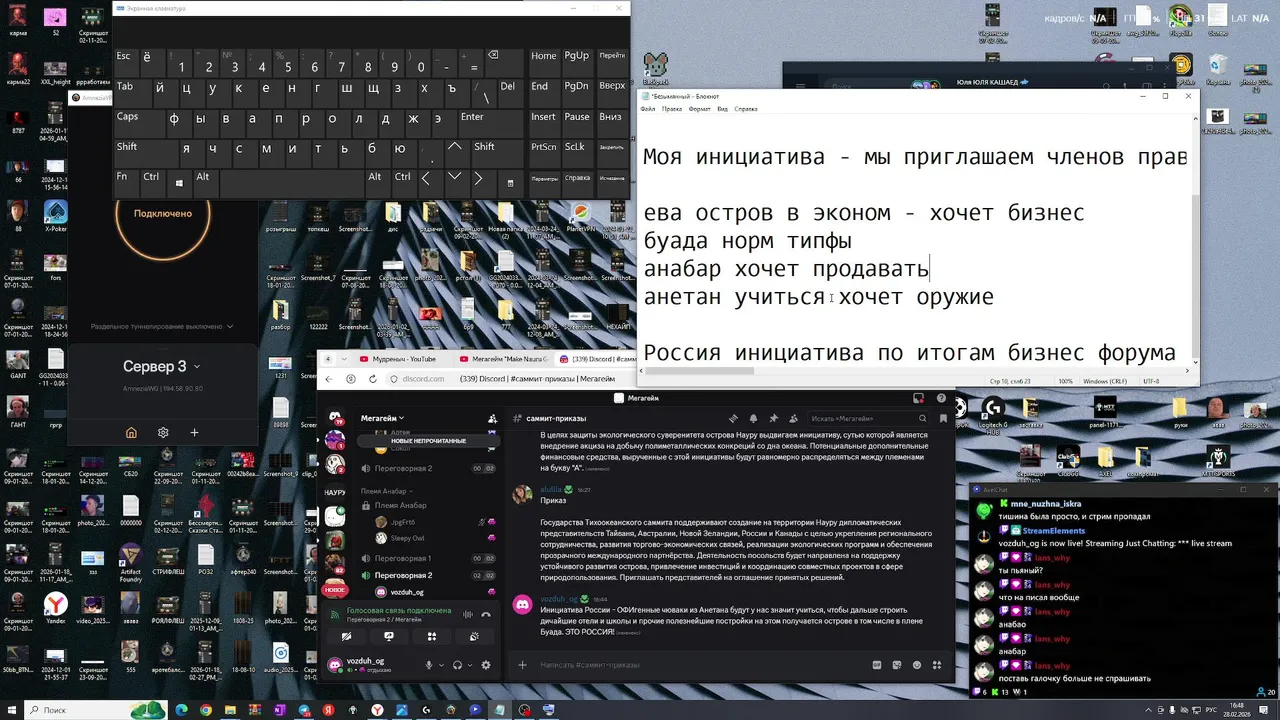The image size is (1280, 720).
Task: Start an activity in Discord voice panel
Action: tap(432, 636)
